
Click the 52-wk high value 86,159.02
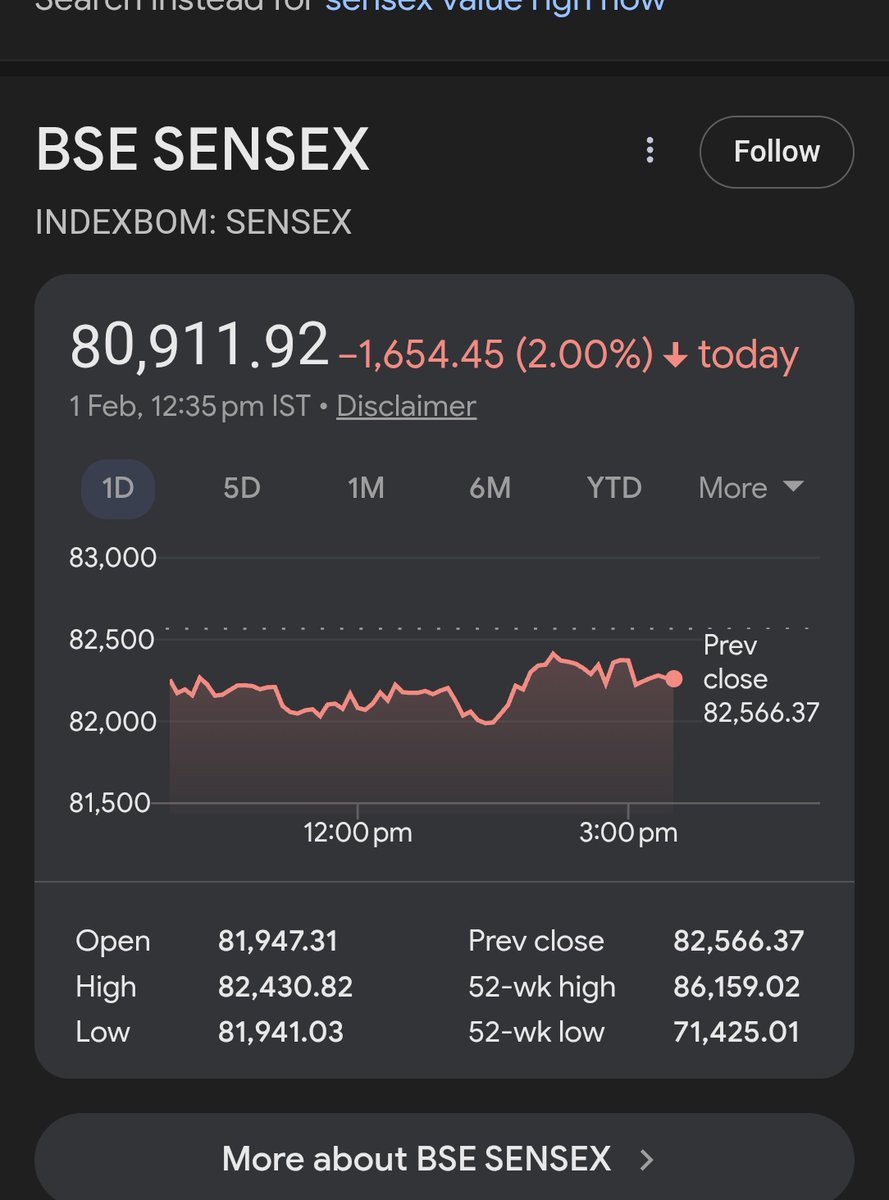tap(736, 987)
